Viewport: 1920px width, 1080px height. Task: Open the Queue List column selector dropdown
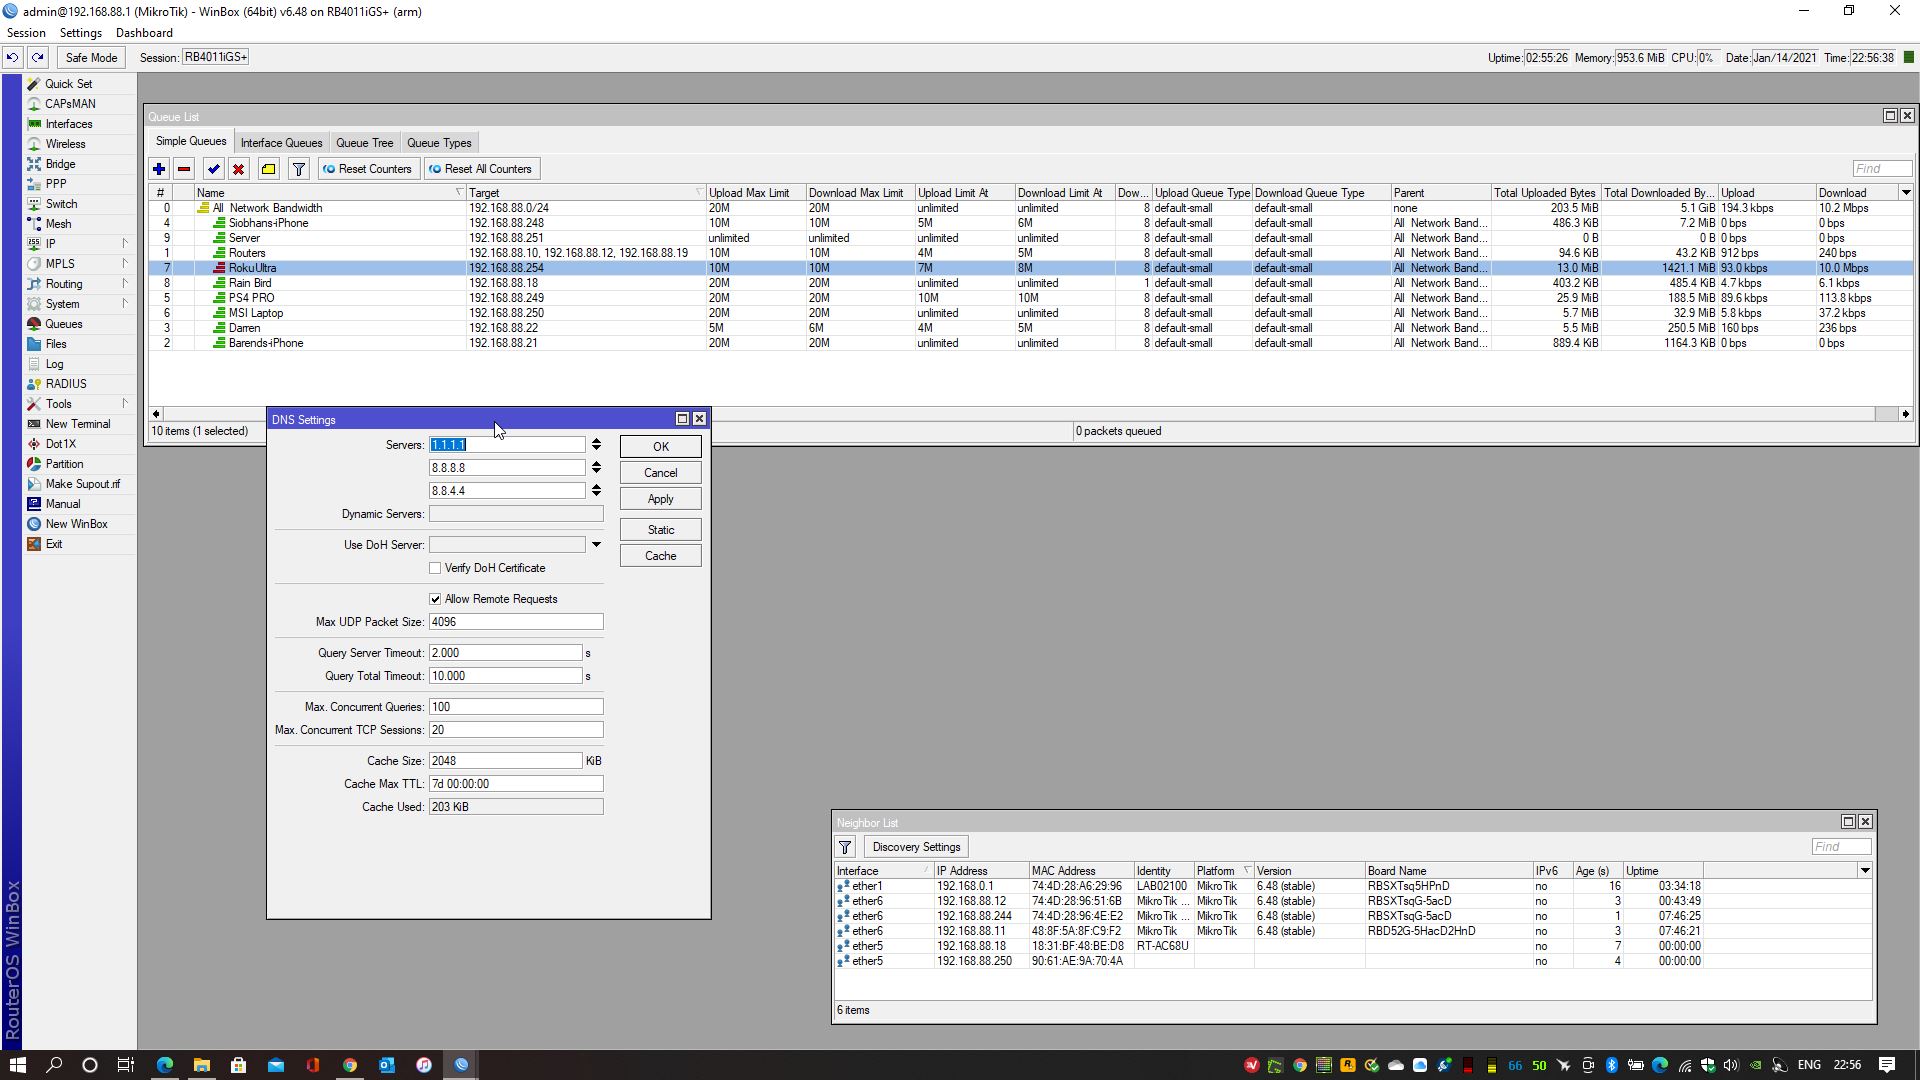coord(1905,192)
